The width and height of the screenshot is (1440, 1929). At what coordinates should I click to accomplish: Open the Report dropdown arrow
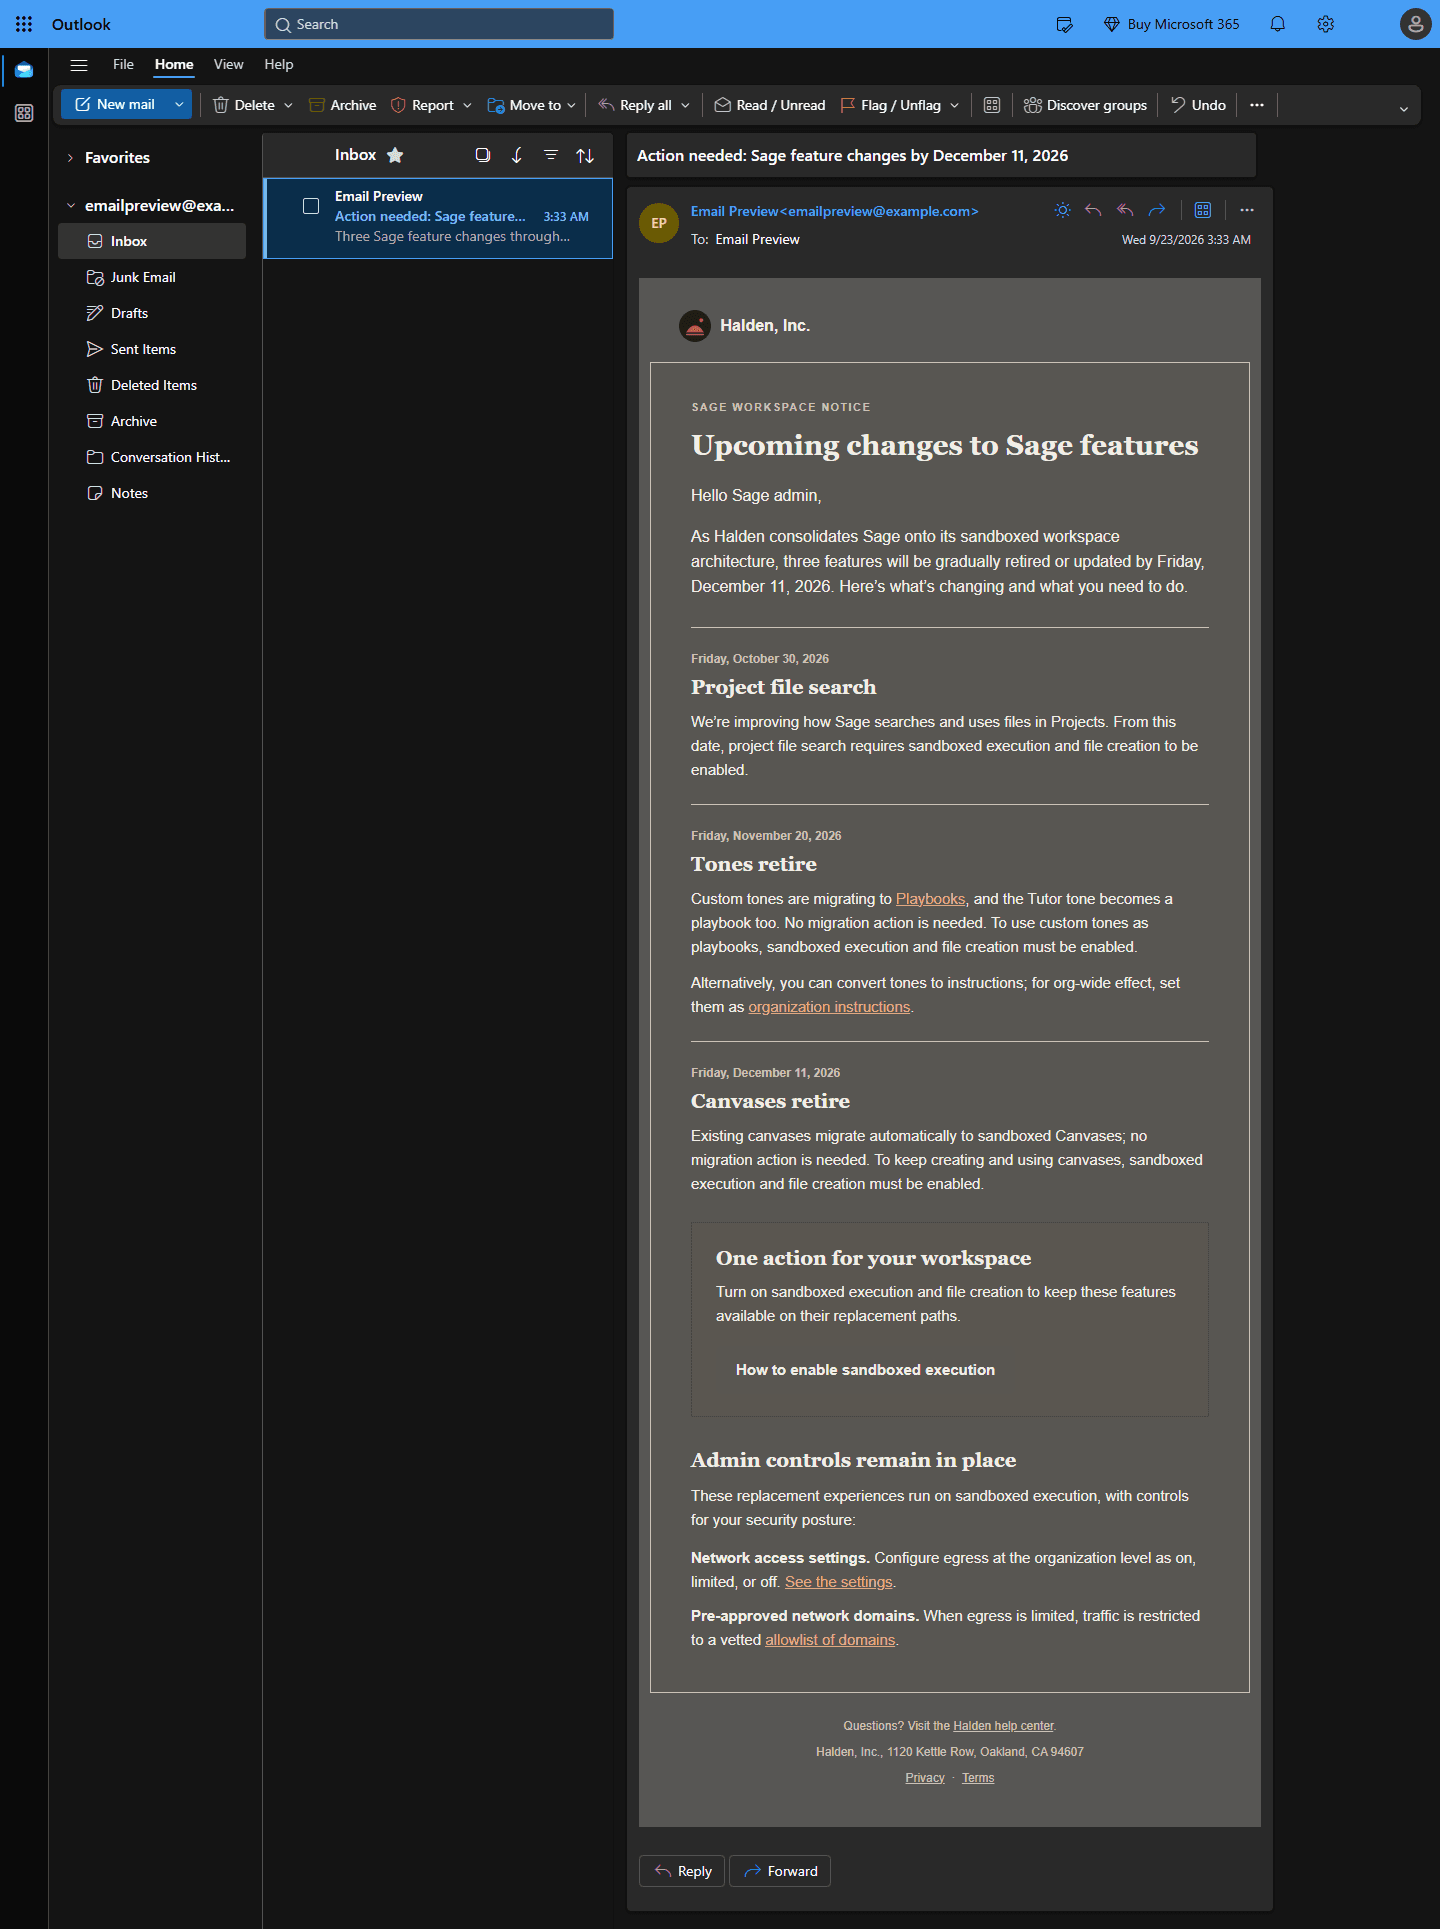click(x=467, y=105)
